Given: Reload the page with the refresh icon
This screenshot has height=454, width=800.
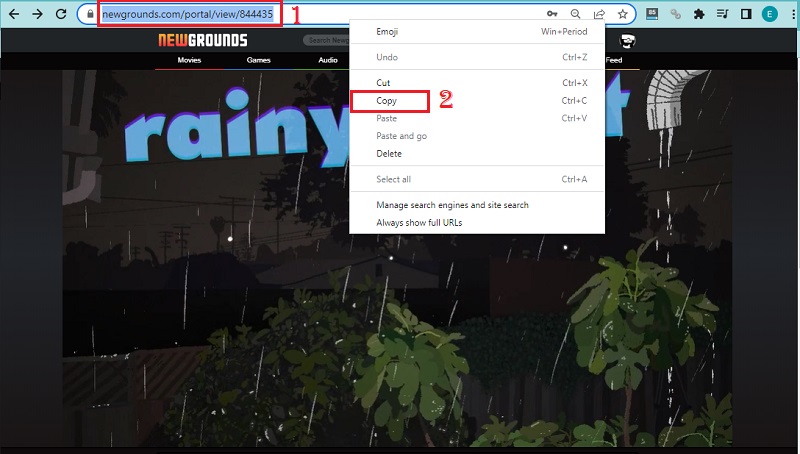Looking at the screenshot, I should coord(61,14).
